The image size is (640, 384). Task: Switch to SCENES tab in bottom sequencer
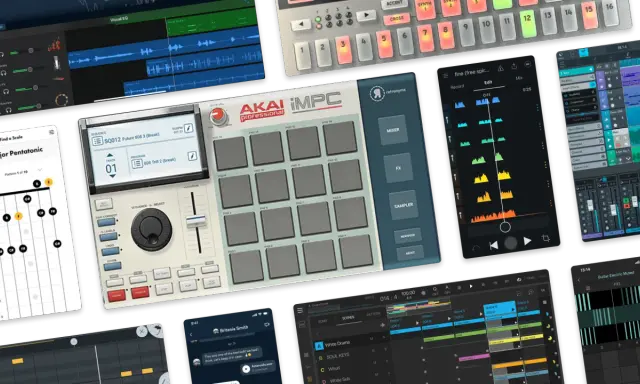pos(348,317)
